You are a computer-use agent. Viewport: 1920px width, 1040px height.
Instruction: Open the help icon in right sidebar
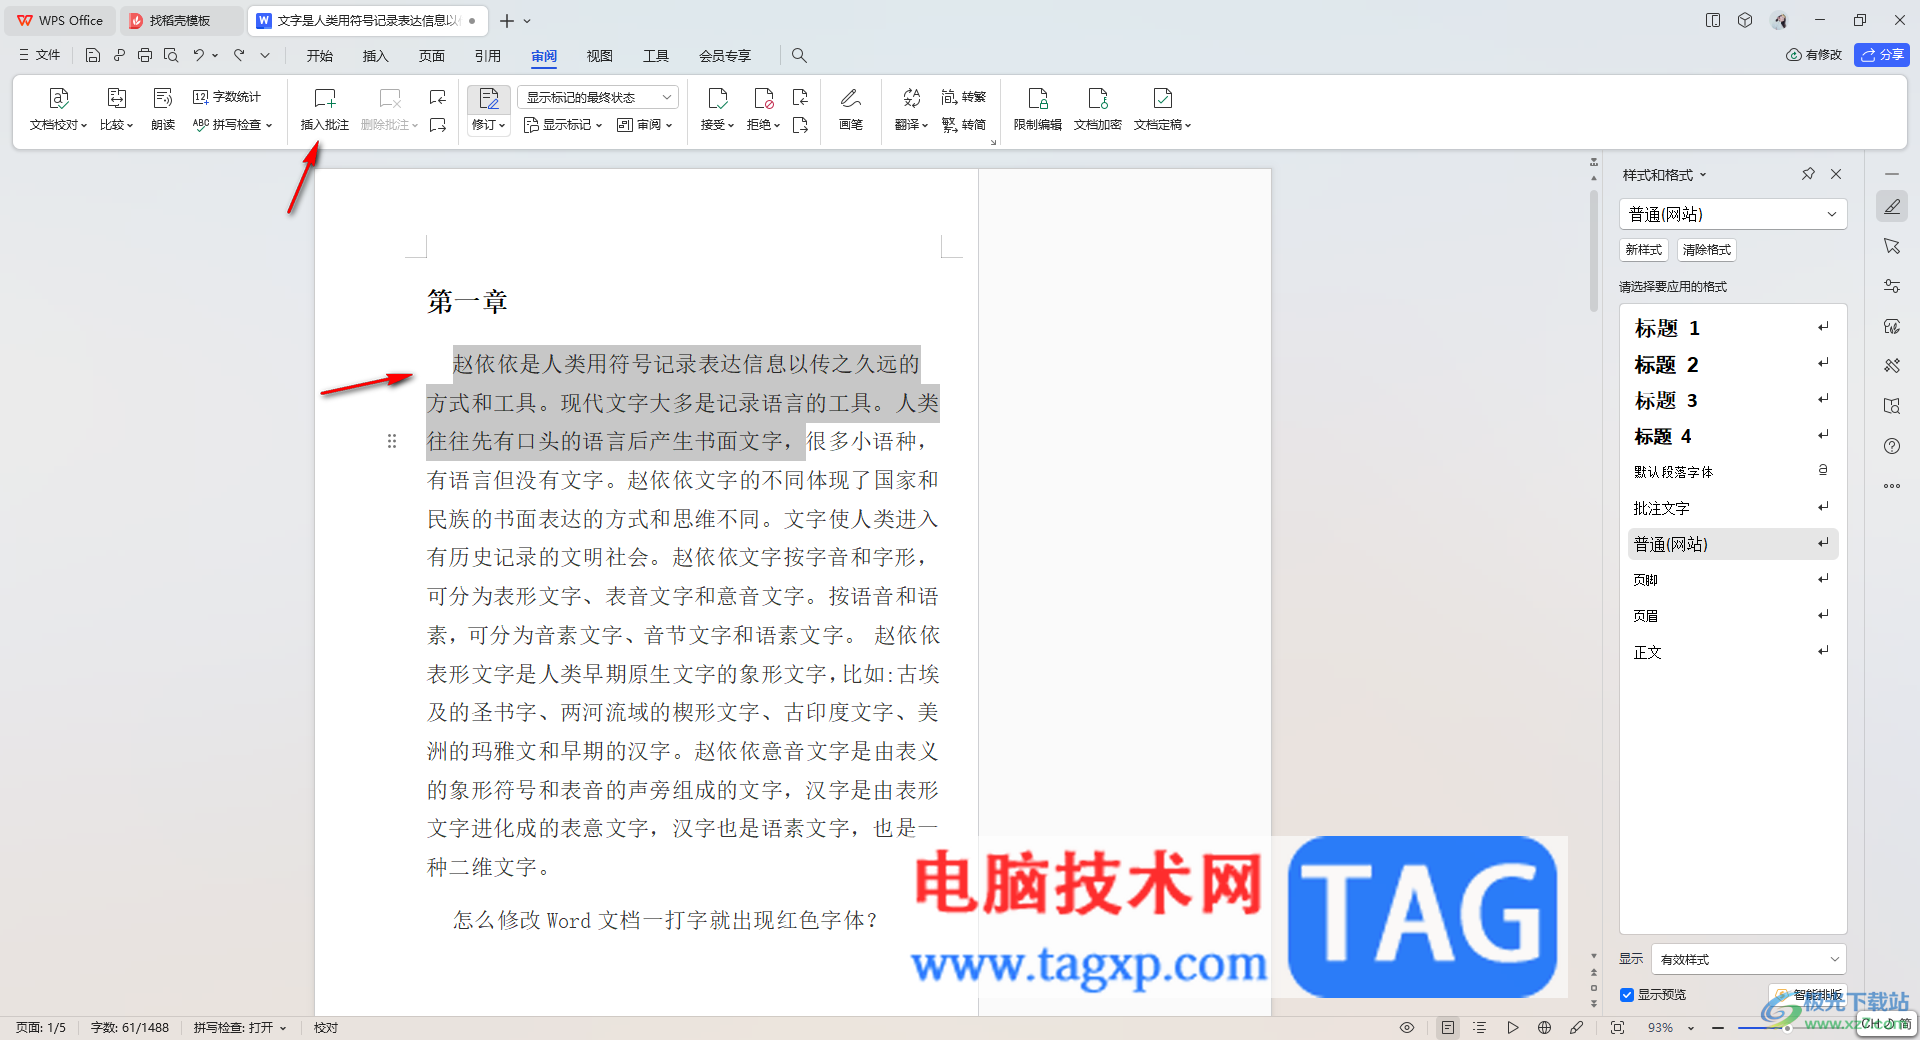1892,446
